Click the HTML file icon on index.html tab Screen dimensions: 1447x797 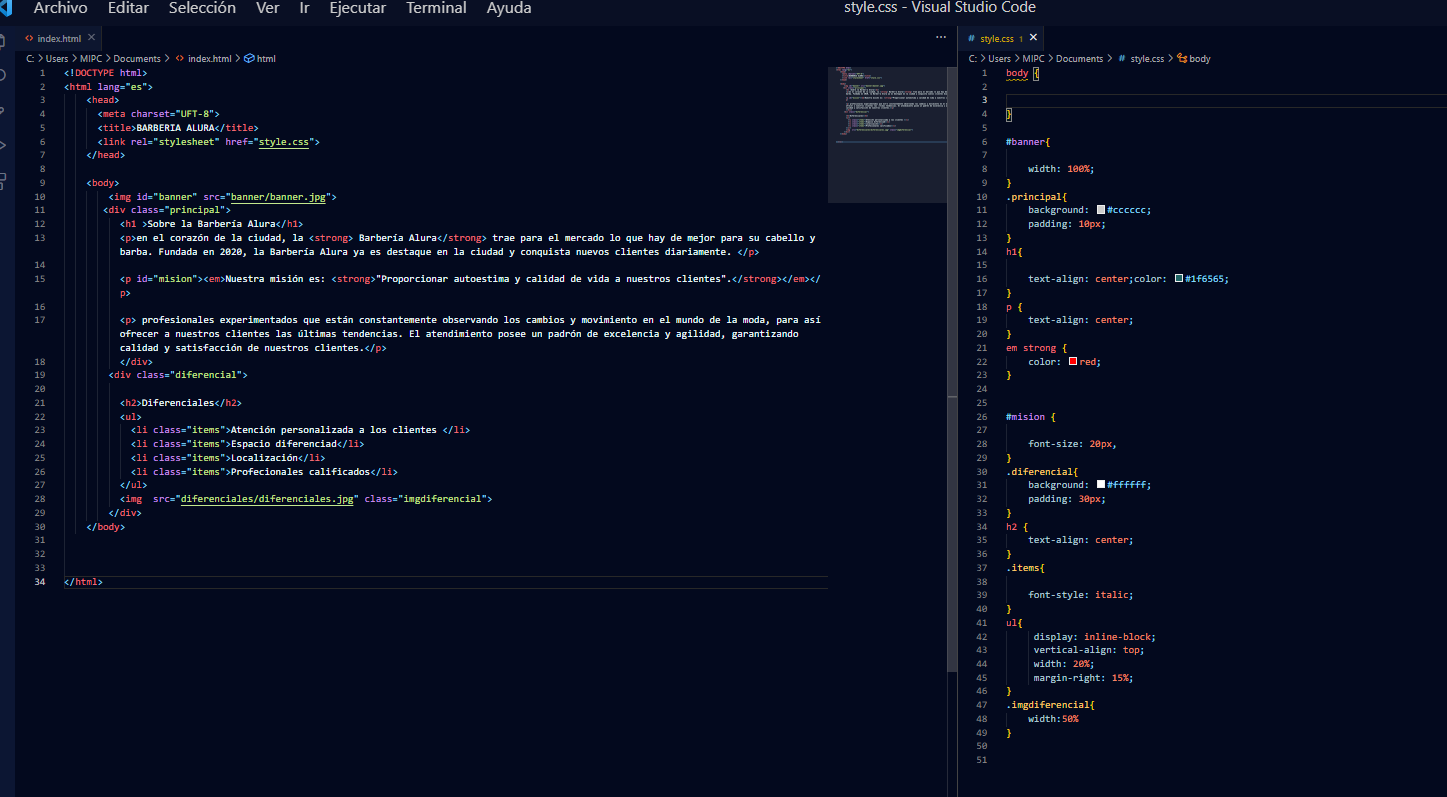pyautogui.click(x=29, y=38)
